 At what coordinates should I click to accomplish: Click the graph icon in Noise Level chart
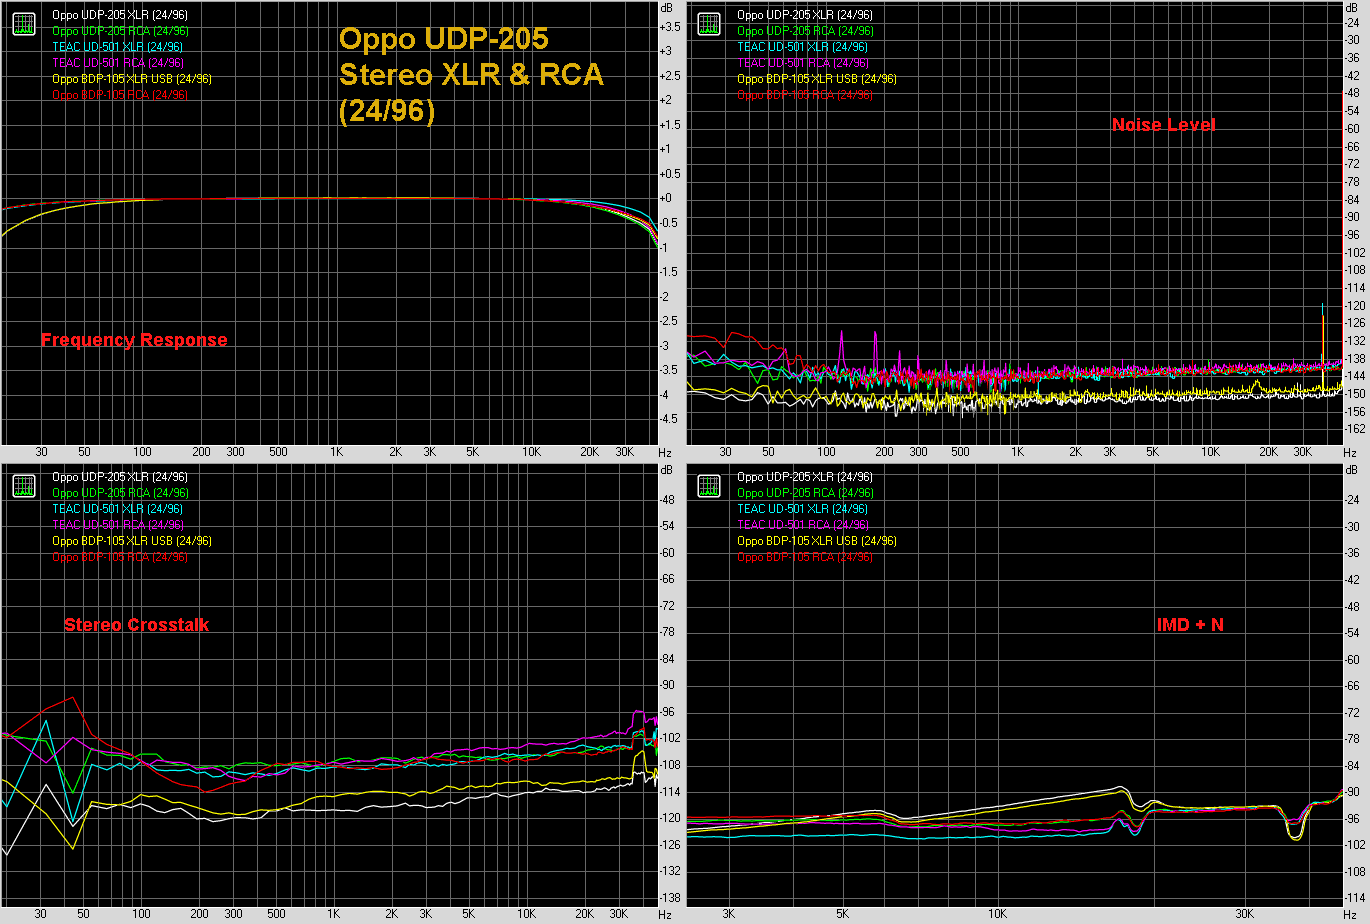point(709,24)
